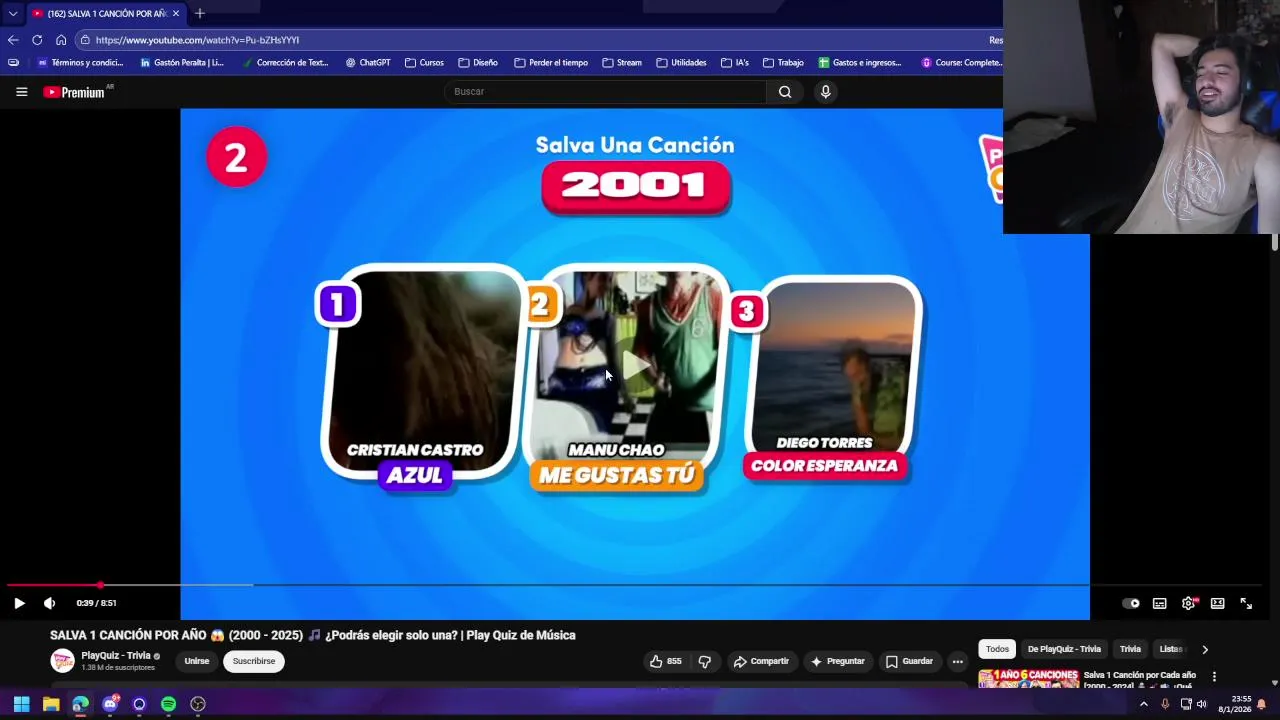The image size is (1280, 720).
Task: Resume video with the play button
Action: tap(19, 603)
